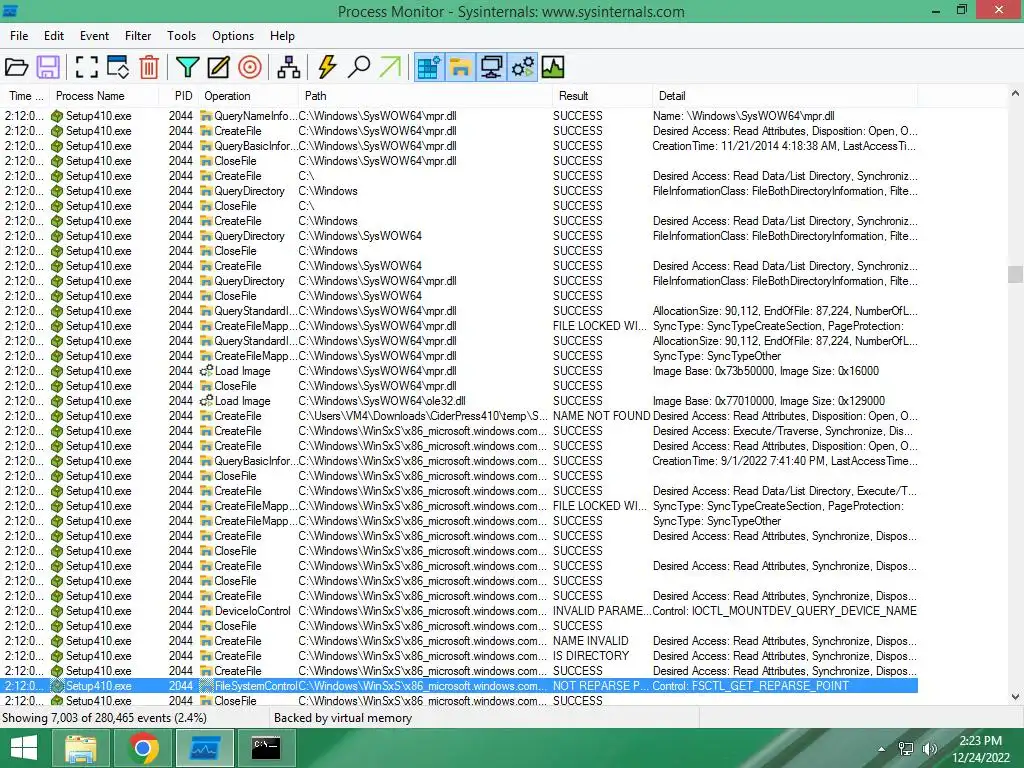Click the scrollbar up arrow

(x=1016, y=93)
